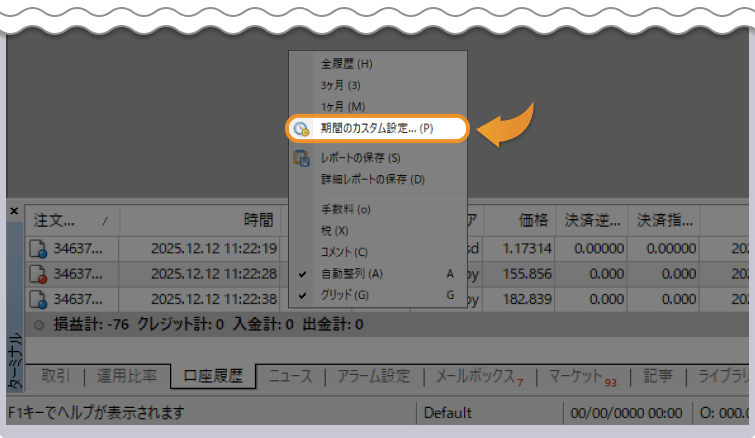Click price value 1.17314
Image resolution: width=755 pixels, height=438 pixels.
[527, 248]
